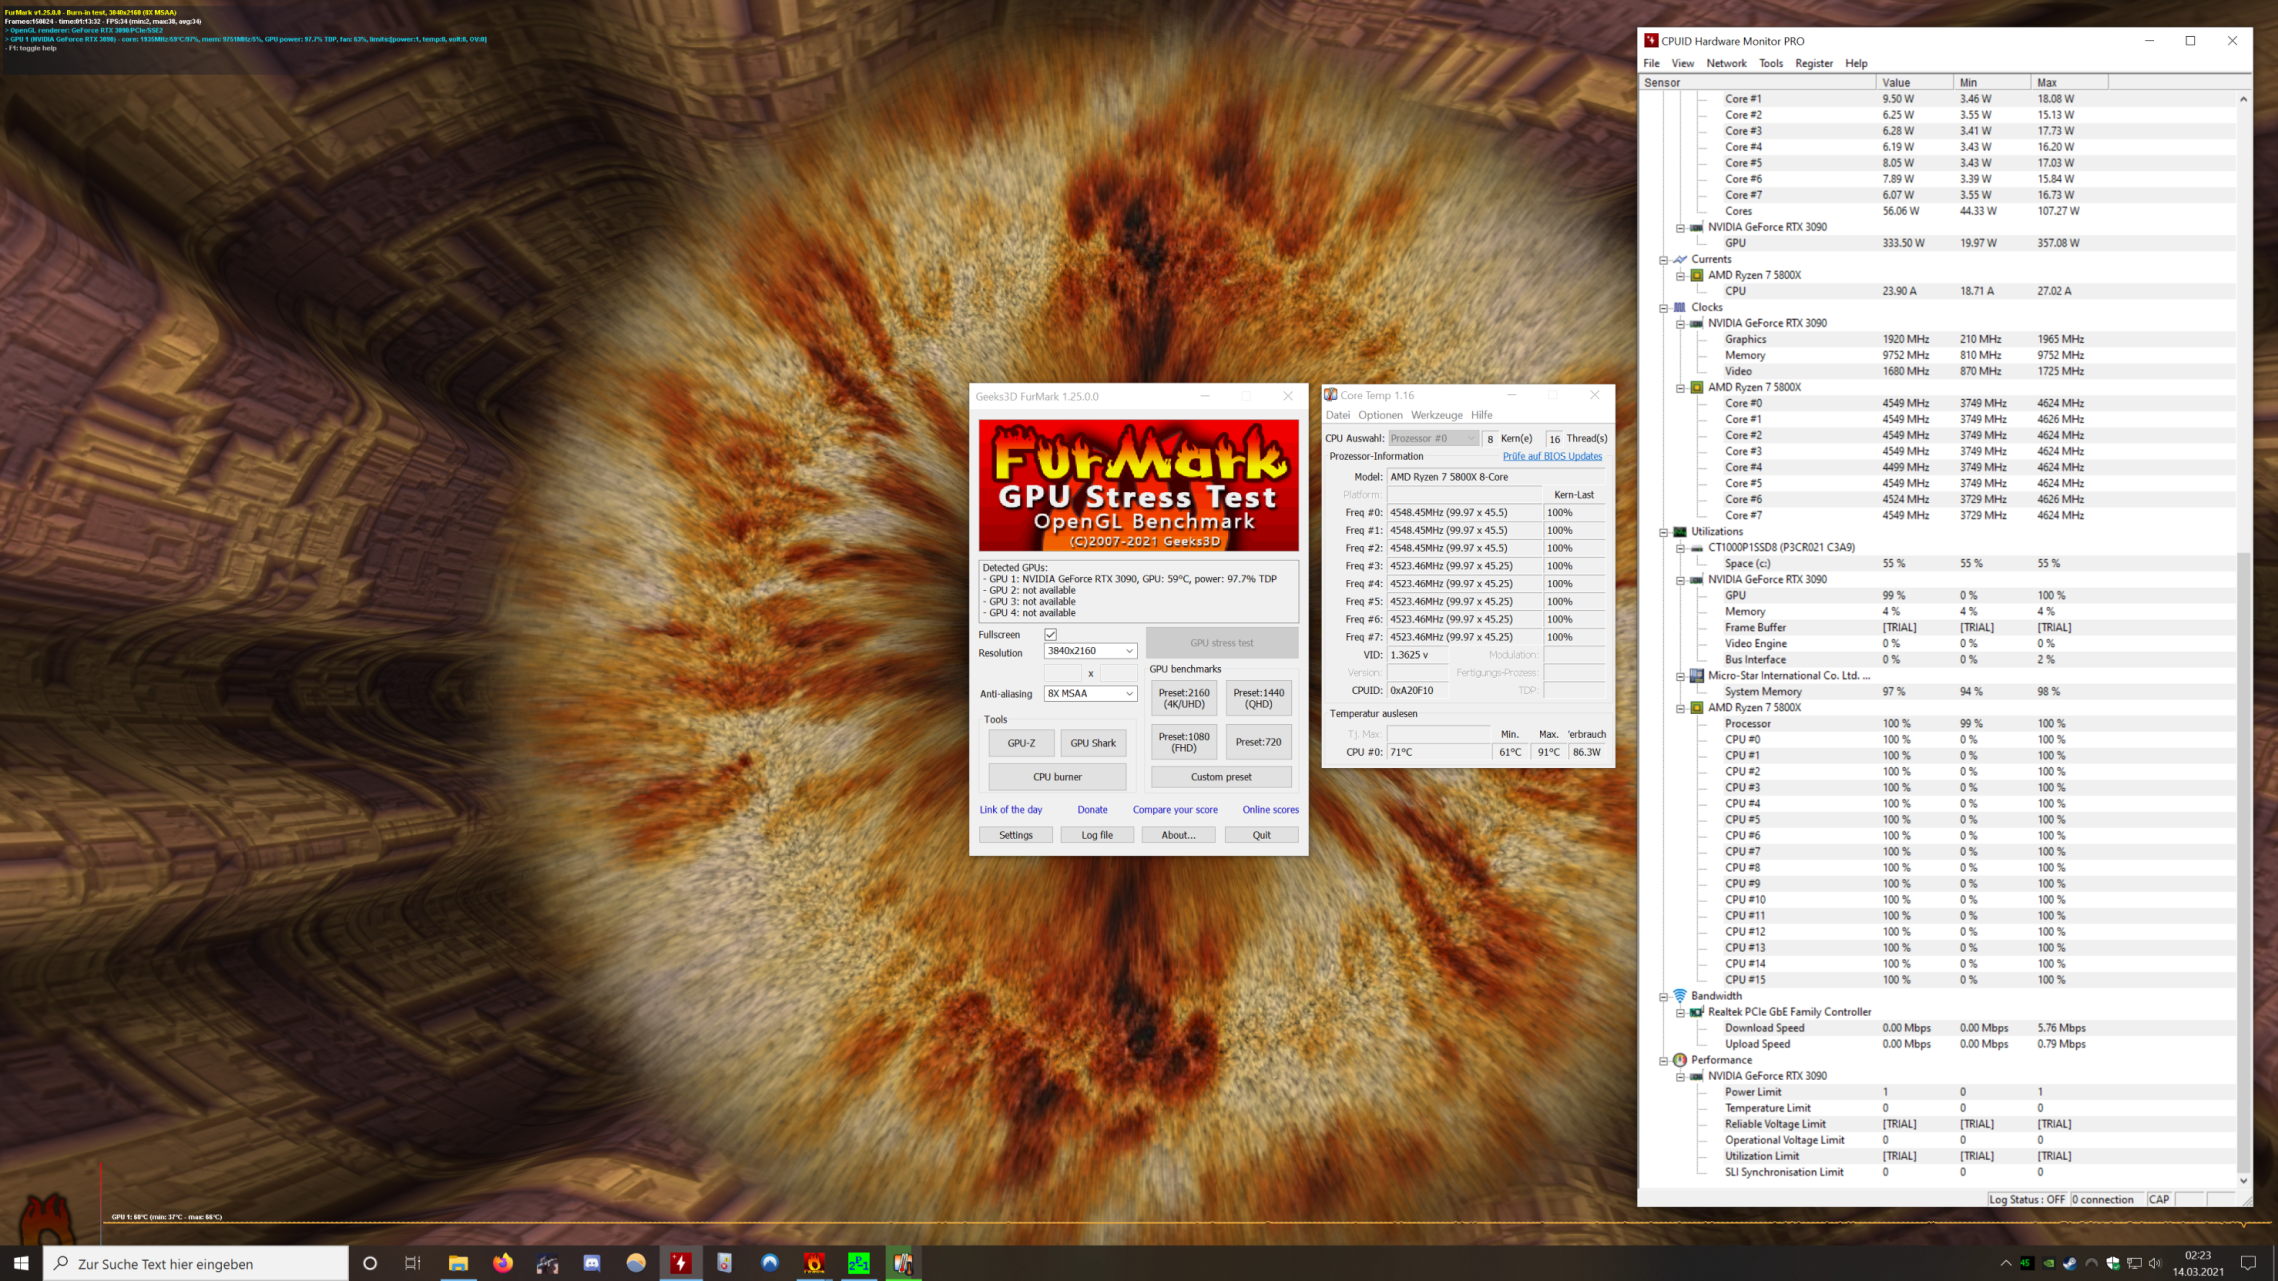Viewport: 2278px width, 1281px height.
Task: Switch to FurMark via its taskbar icon
Action: (814, 1263)
